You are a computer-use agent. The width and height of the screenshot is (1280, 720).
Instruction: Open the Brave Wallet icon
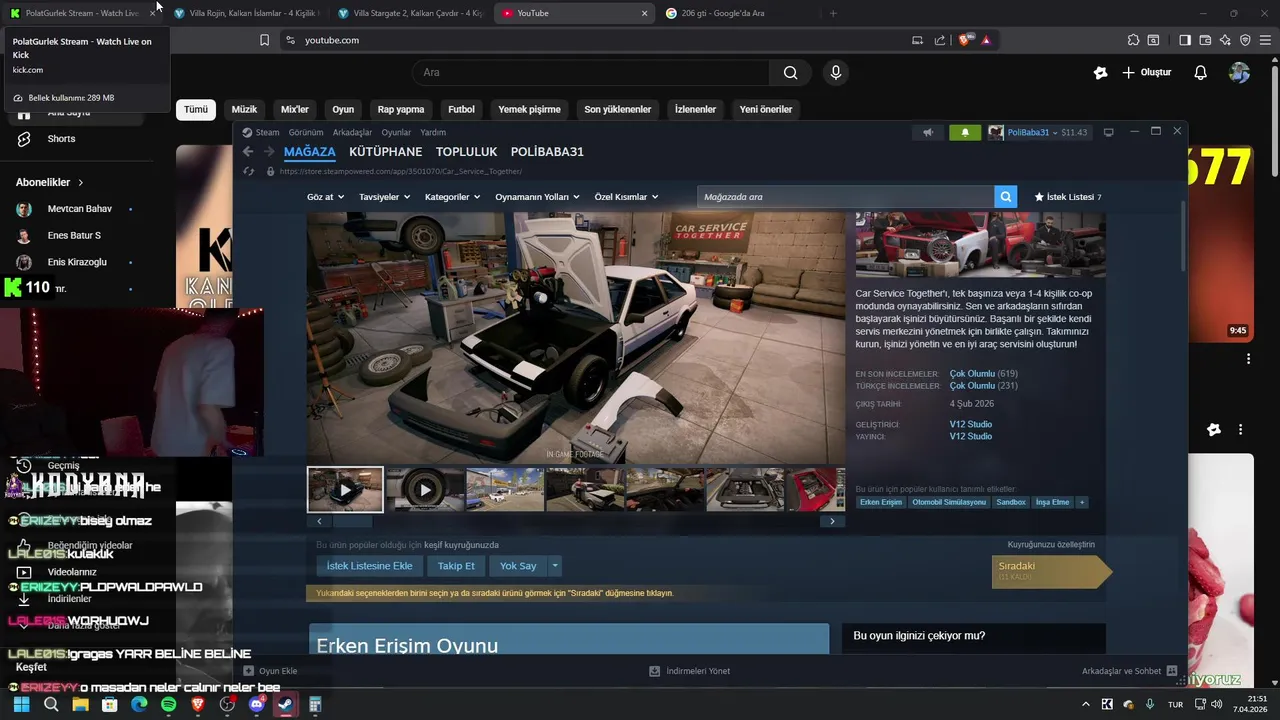click(x=1206, y=40)
